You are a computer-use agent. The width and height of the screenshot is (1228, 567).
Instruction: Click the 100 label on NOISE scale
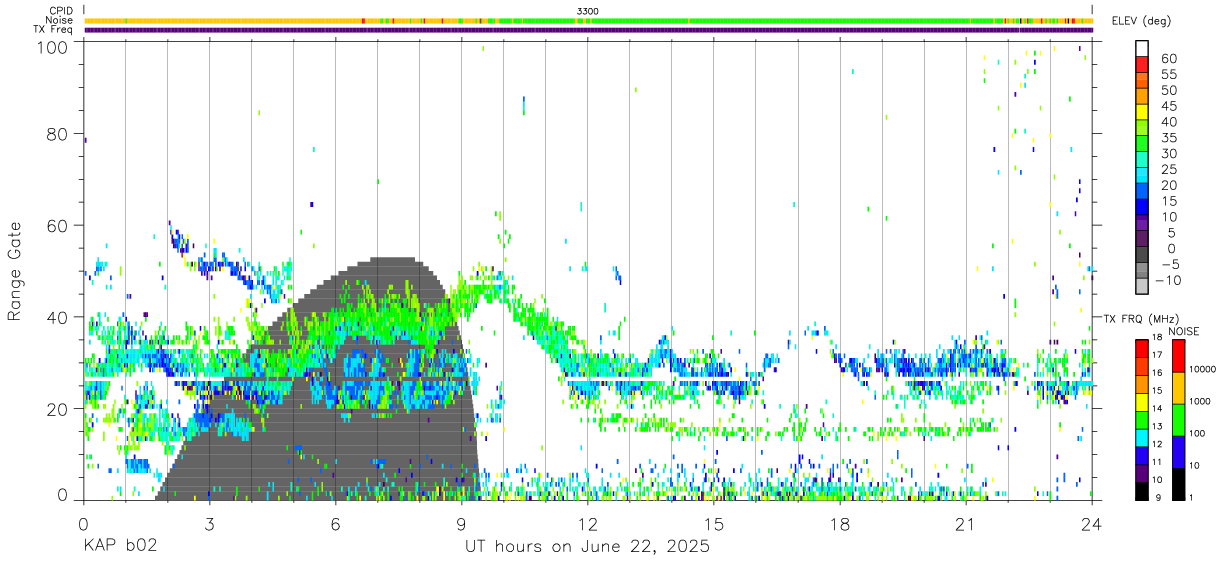[x=1196, y=433]
